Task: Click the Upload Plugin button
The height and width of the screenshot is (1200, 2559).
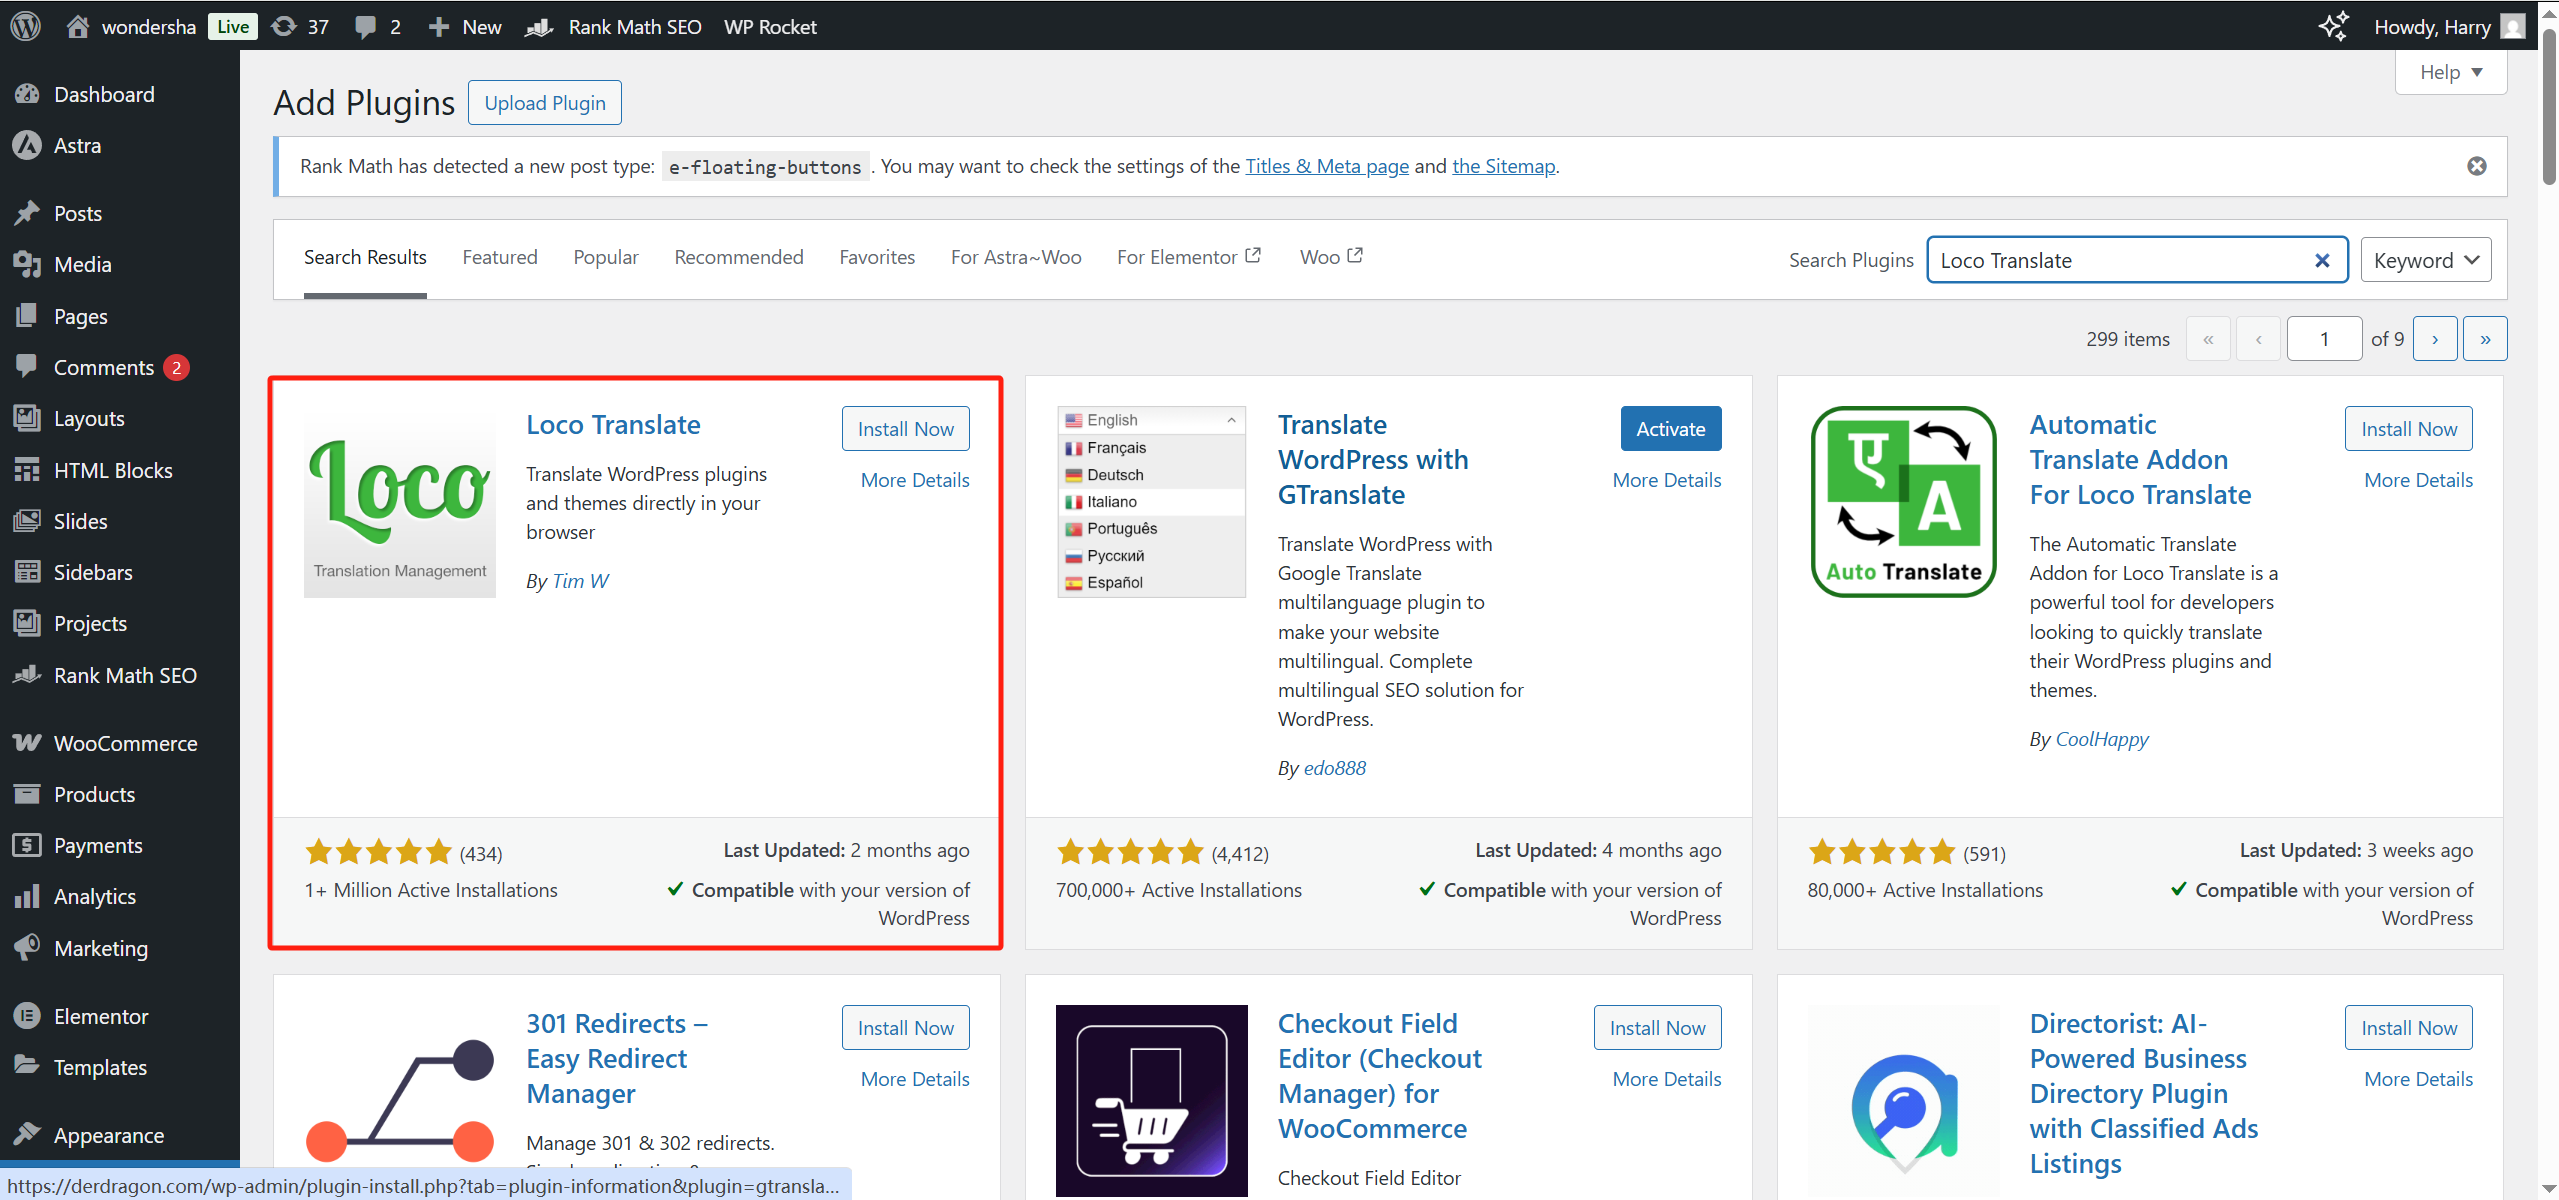Action: tap(545, 103)
